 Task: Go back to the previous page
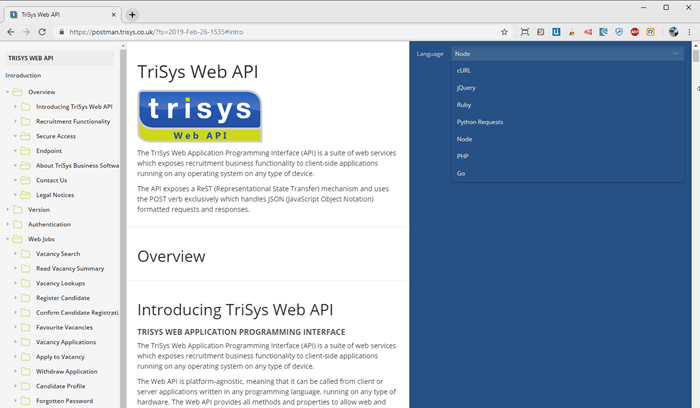point(10,32)
